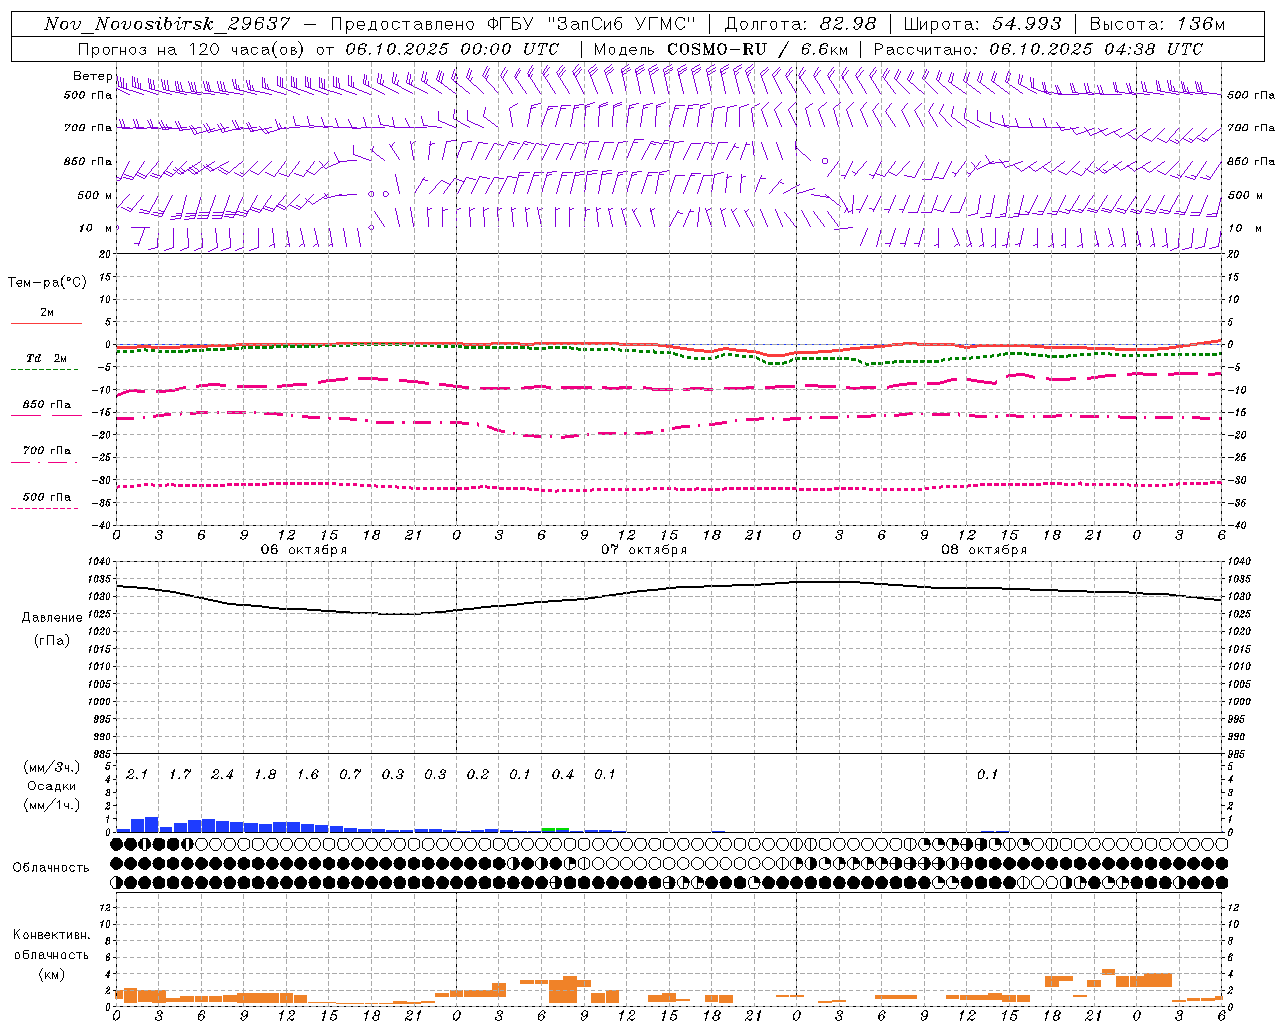The image size is (1280, 1024).
Task: Click the 0.4 precipitation total value
Action: (563, 774)
